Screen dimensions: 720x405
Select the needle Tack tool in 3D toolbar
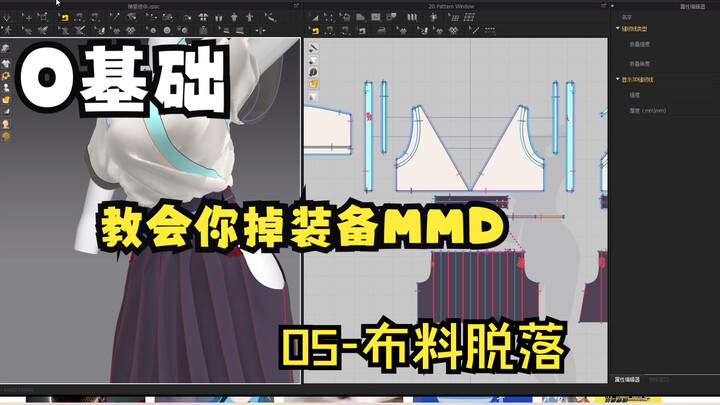[114, 18]
